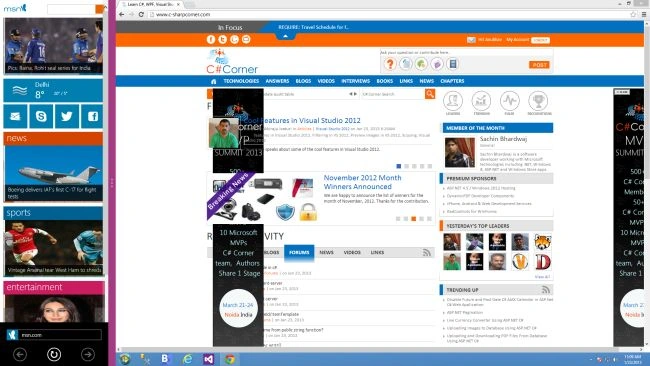Image resolution: width=650 pixels, height=366 pixels.
Task: Open the Leaders circular icon
Action: (453, 101)
